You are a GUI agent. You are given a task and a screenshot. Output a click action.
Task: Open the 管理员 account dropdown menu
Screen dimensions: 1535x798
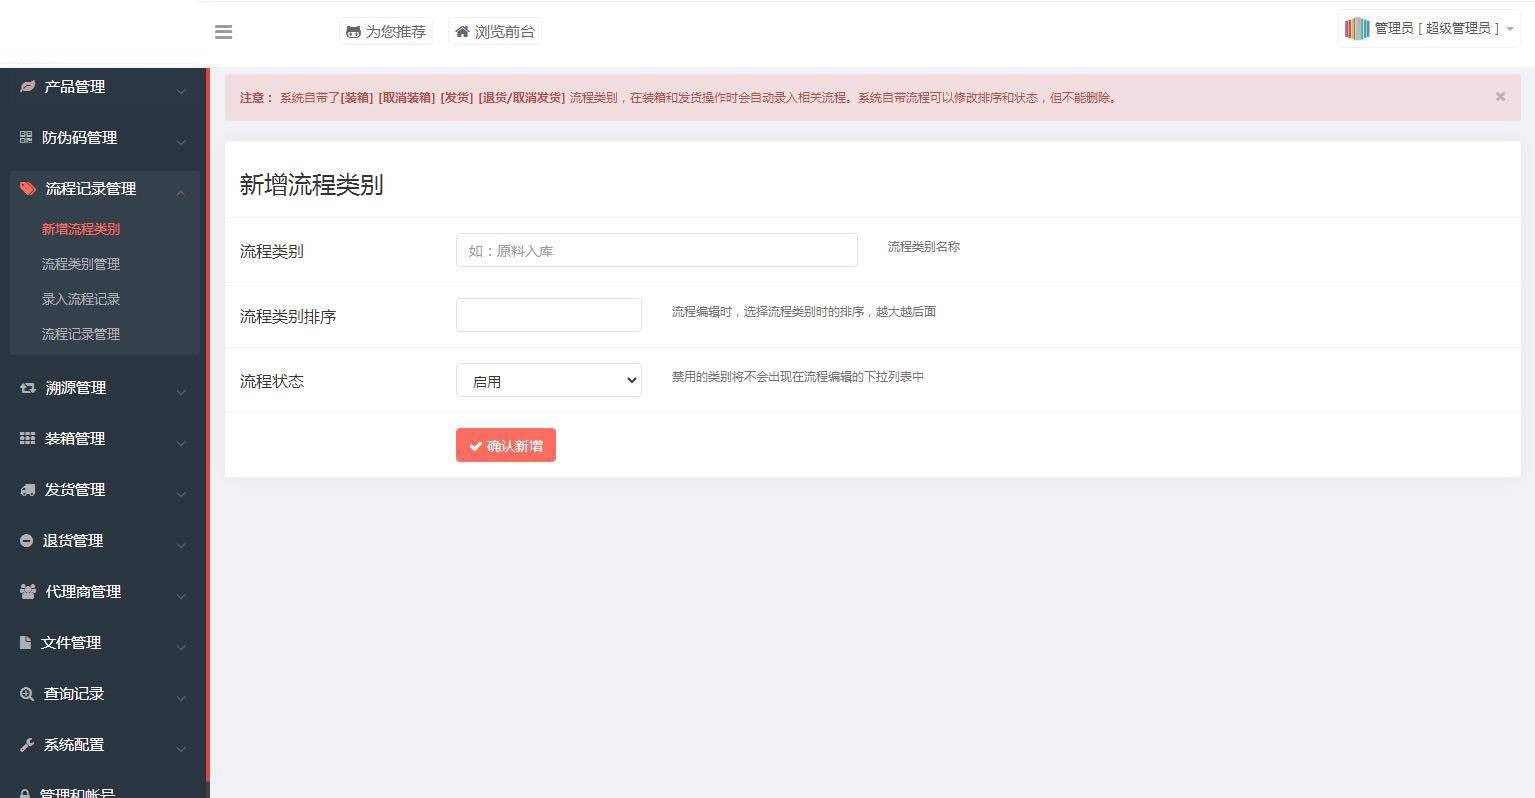coord(1428,29)
